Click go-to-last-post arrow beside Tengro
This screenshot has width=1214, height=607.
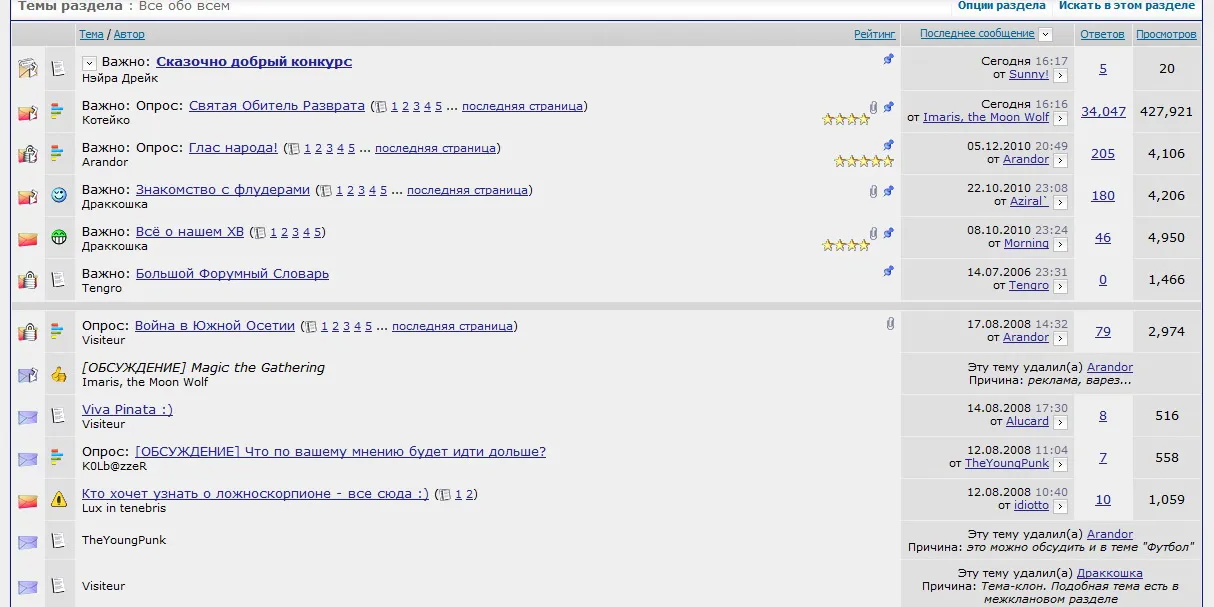click(1060, 285)
